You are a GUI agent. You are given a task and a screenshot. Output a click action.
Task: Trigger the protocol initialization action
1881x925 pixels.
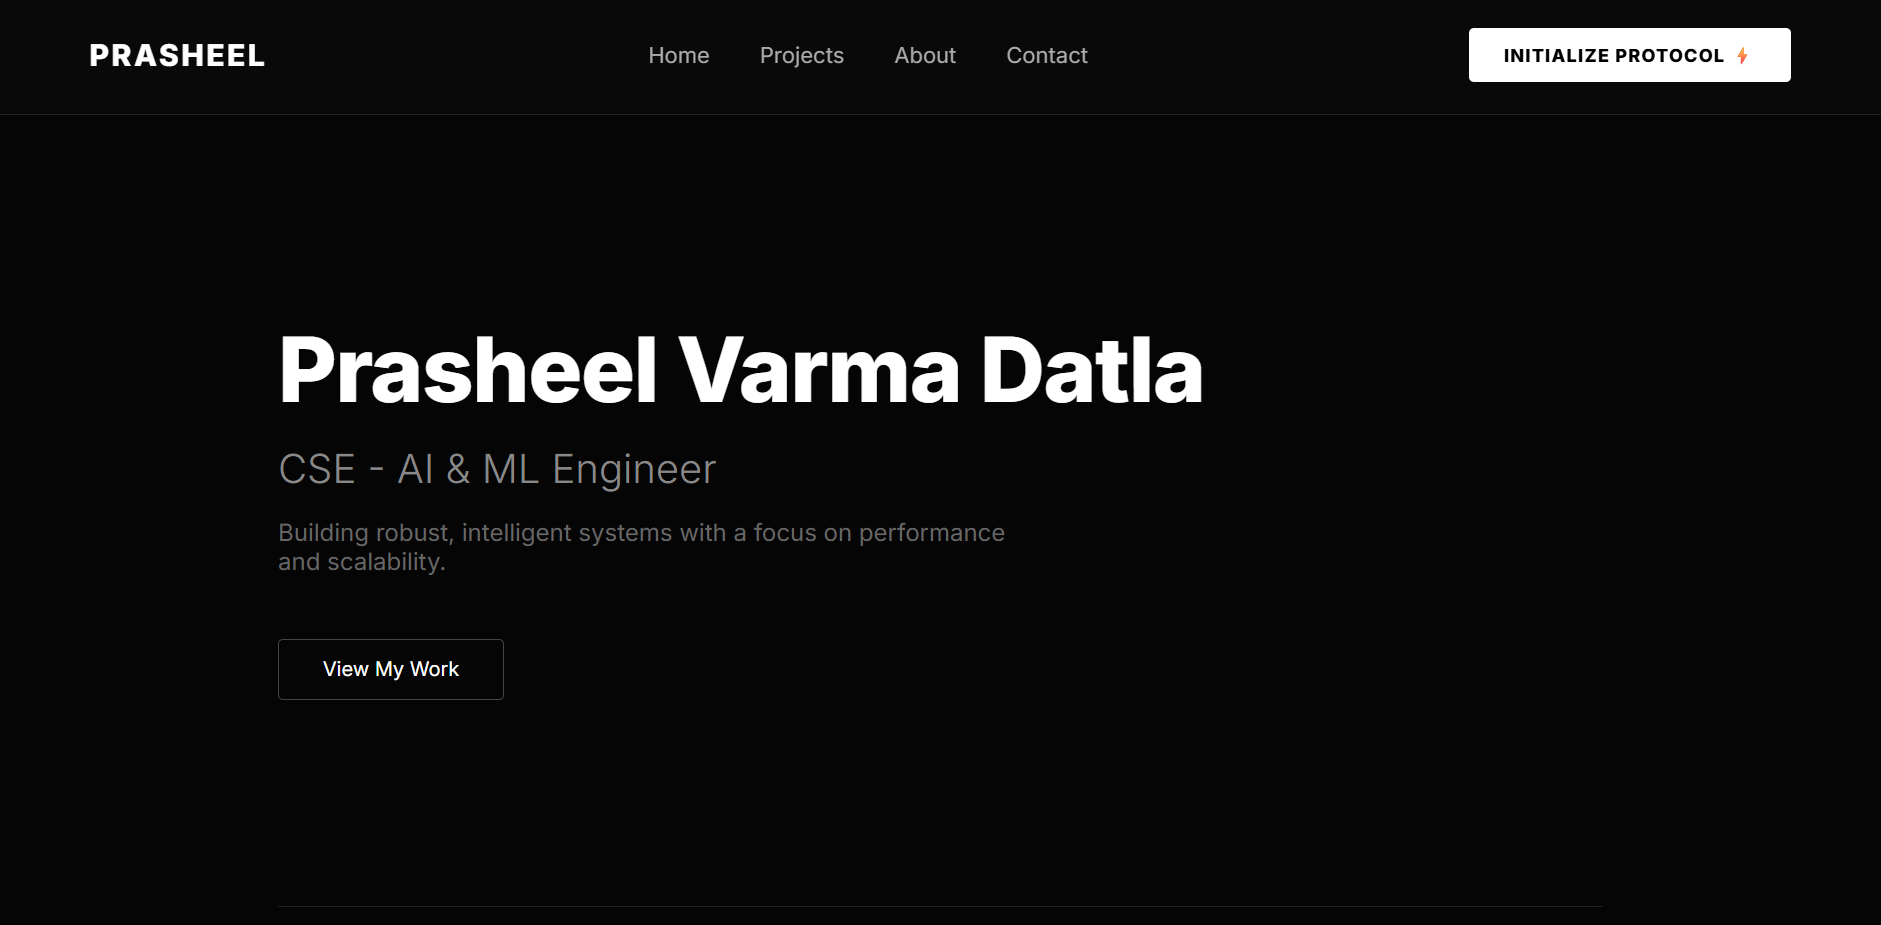[x=1628, y=55]
